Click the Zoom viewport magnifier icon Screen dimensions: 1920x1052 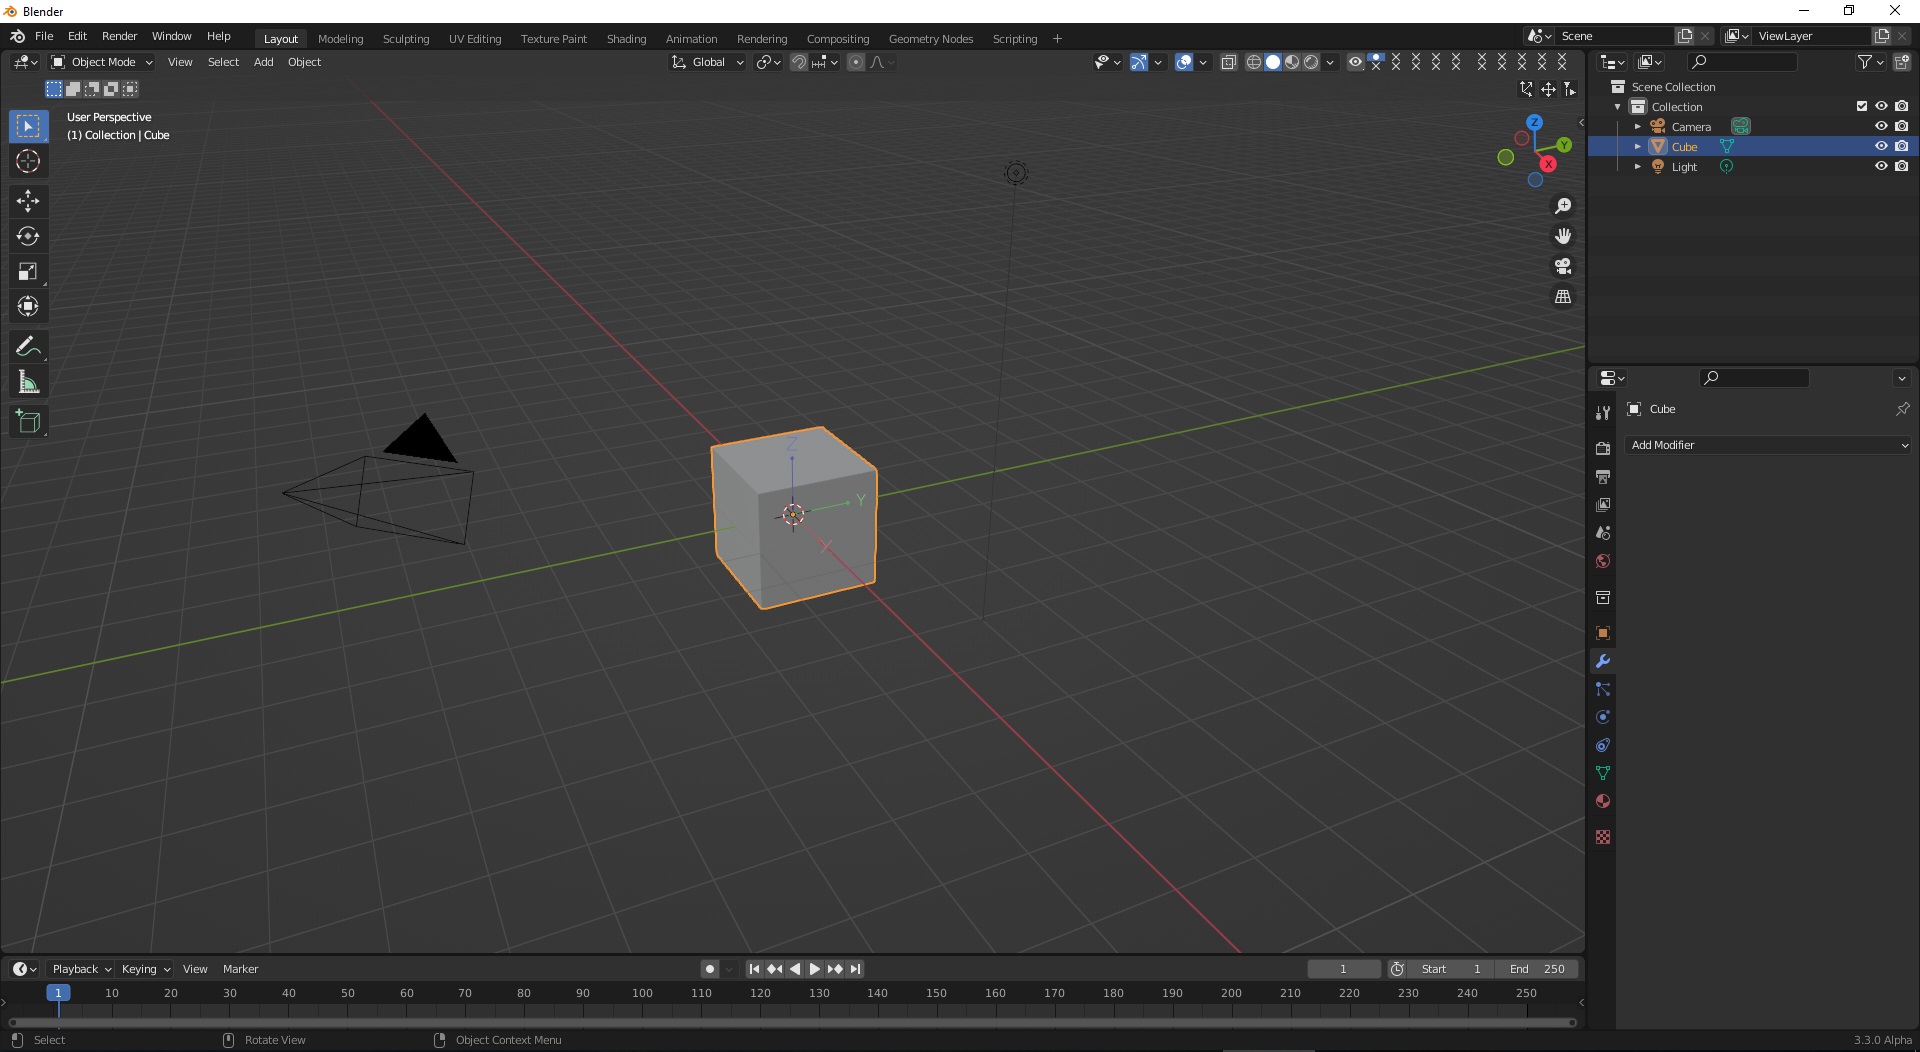[x=1562, y=206]
